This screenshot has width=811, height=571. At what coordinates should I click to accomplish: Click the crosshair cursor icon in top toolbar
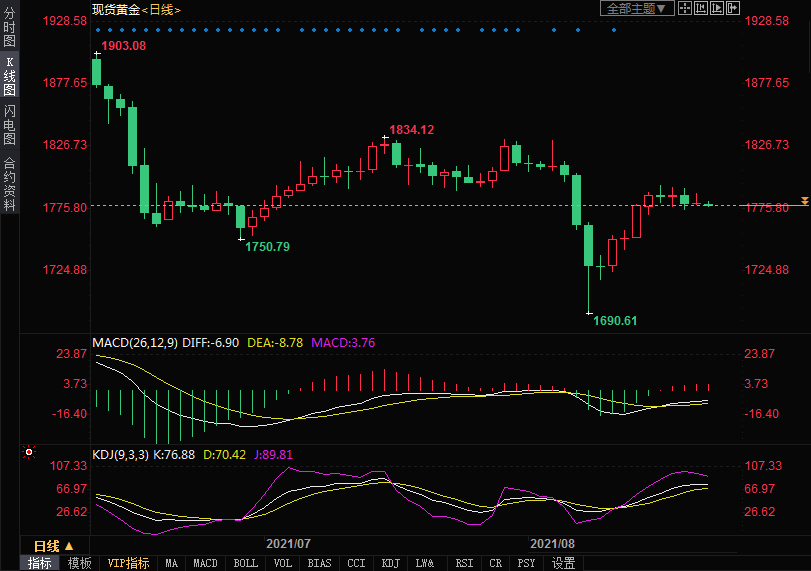pos(685,8)
